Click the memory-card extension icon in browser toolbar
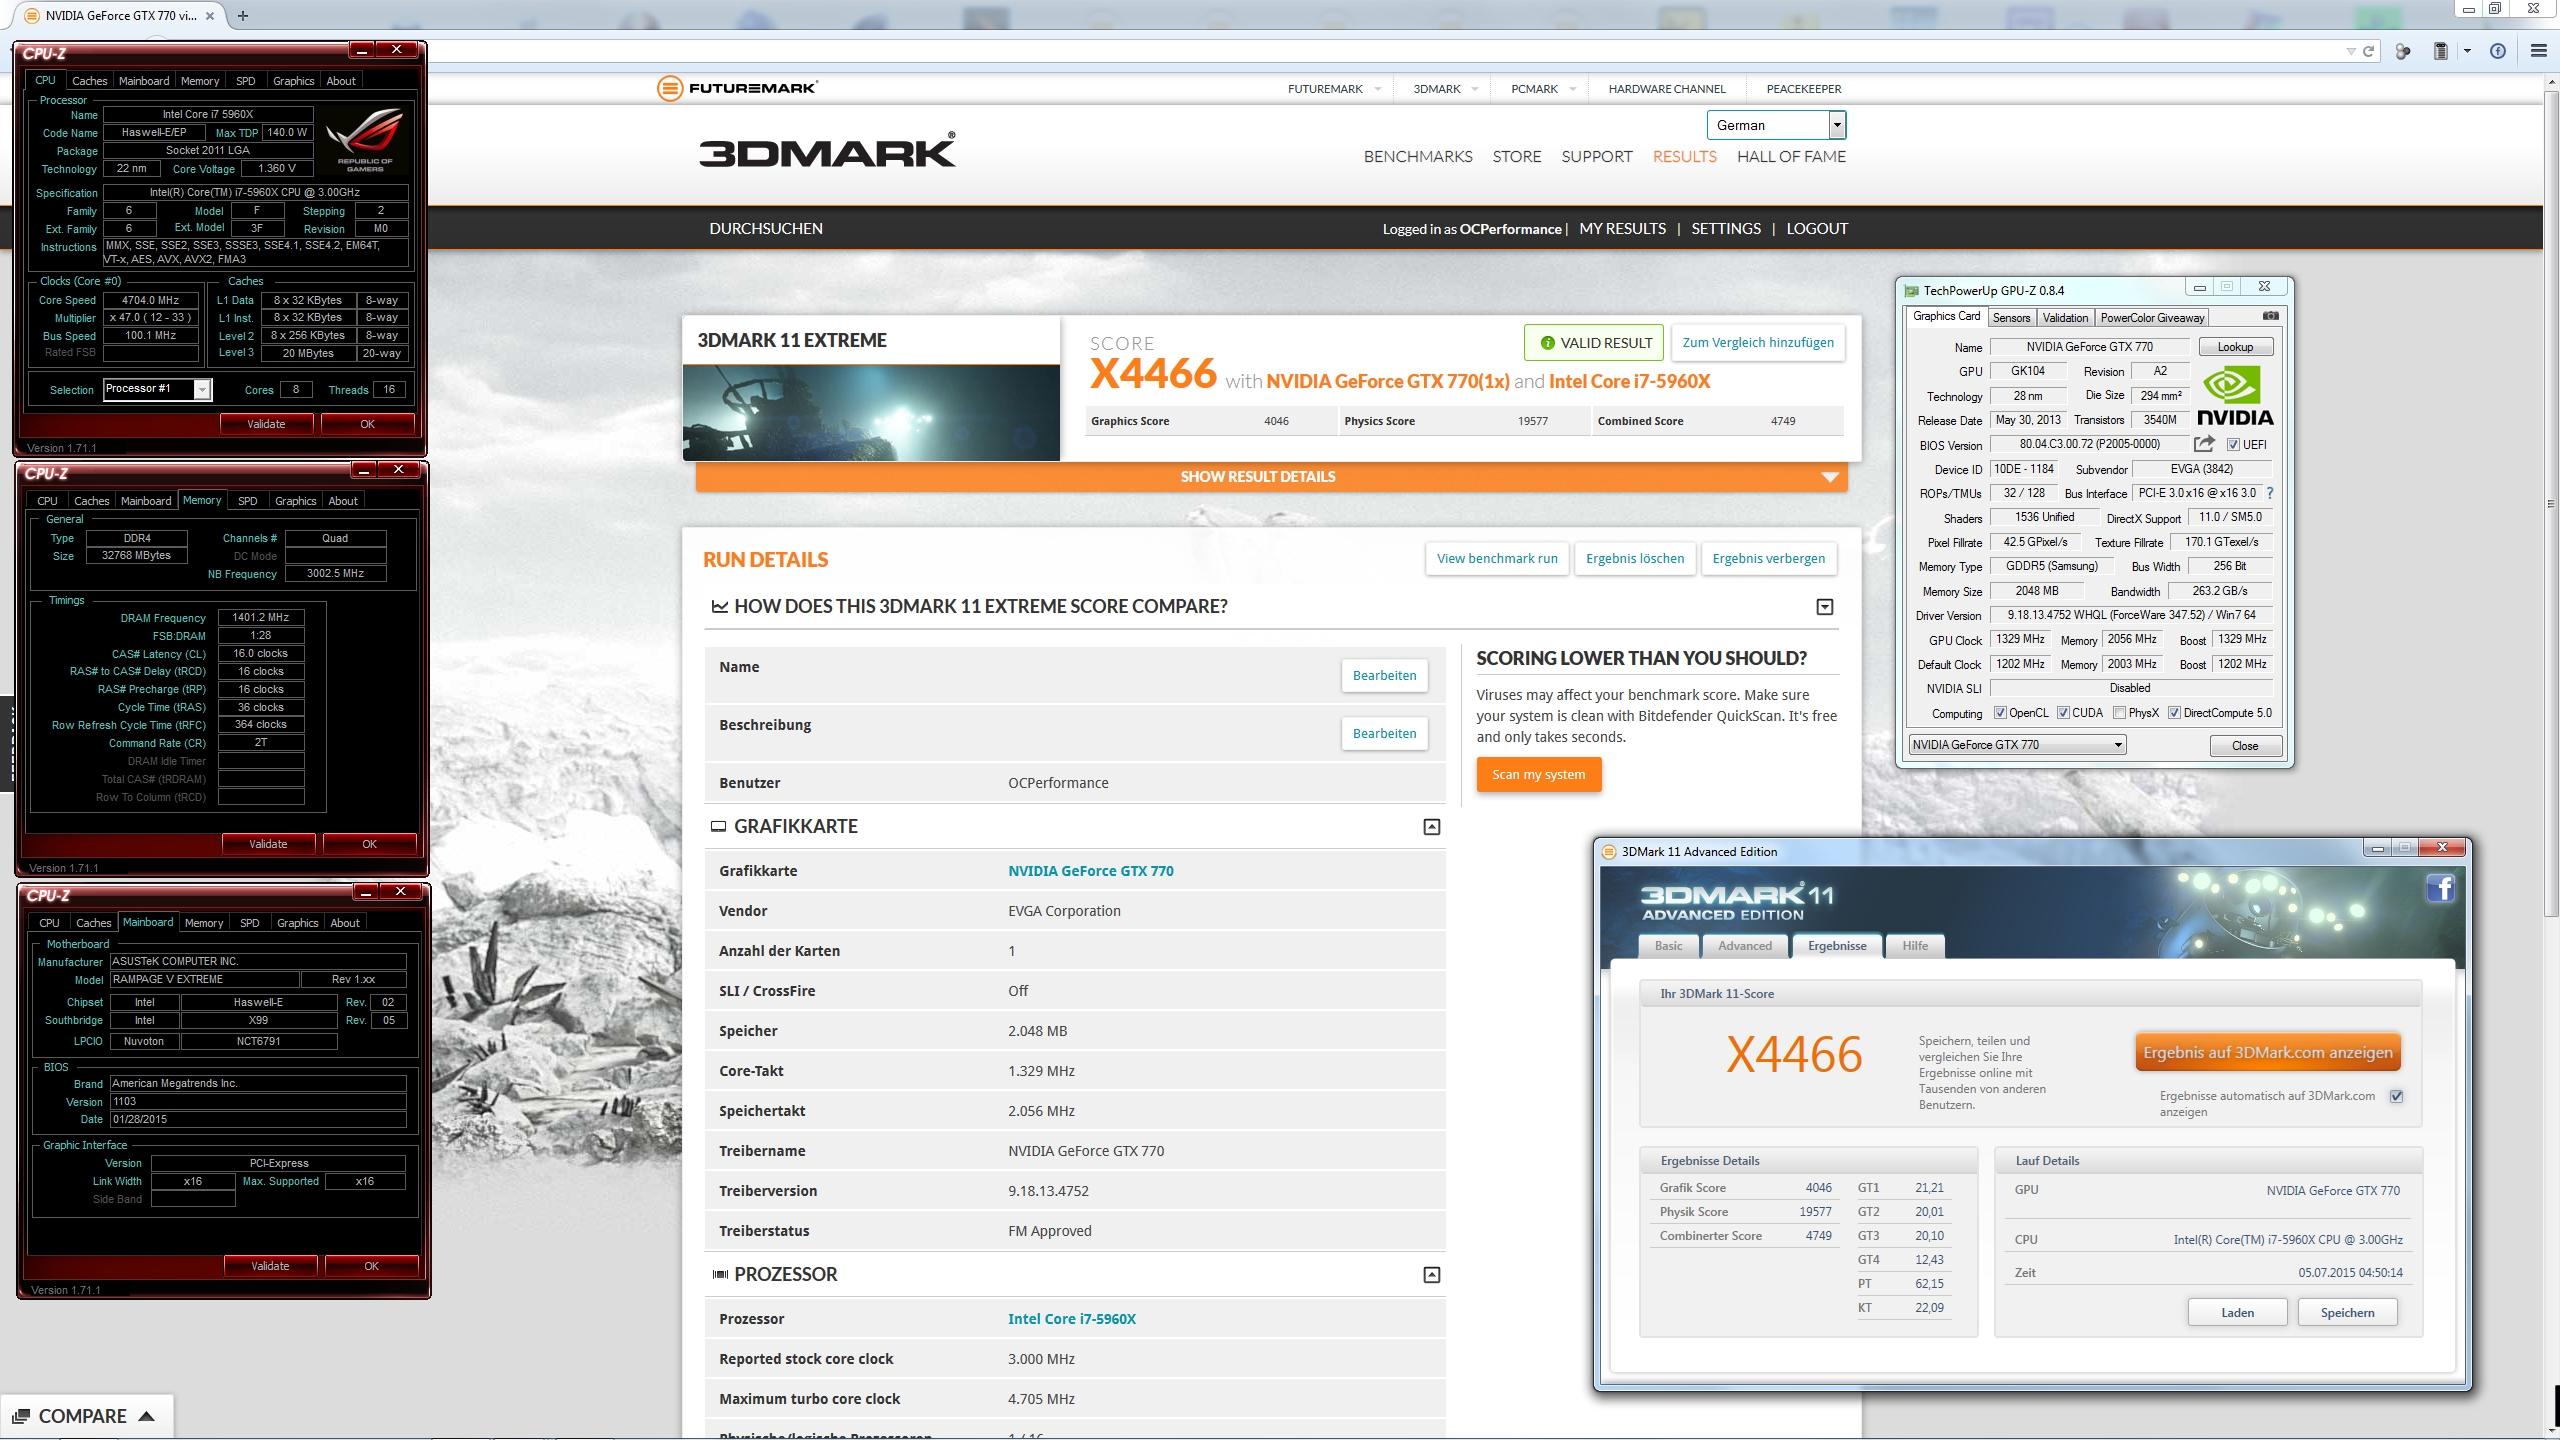 tap(2440, 51)
